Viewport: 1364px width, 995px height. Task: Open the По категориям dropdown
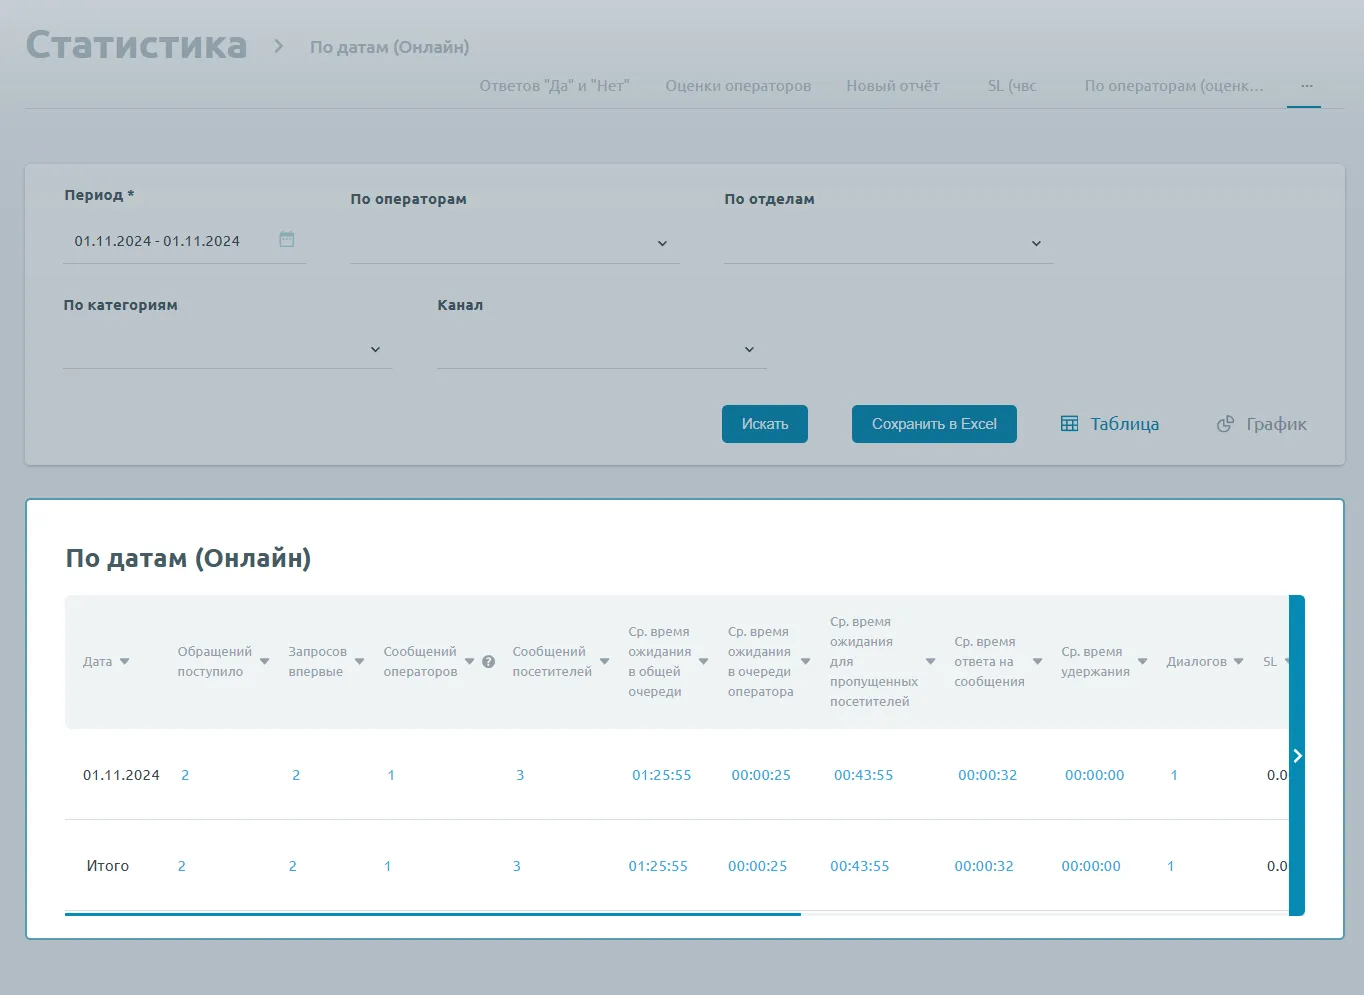tap(375, 350)
